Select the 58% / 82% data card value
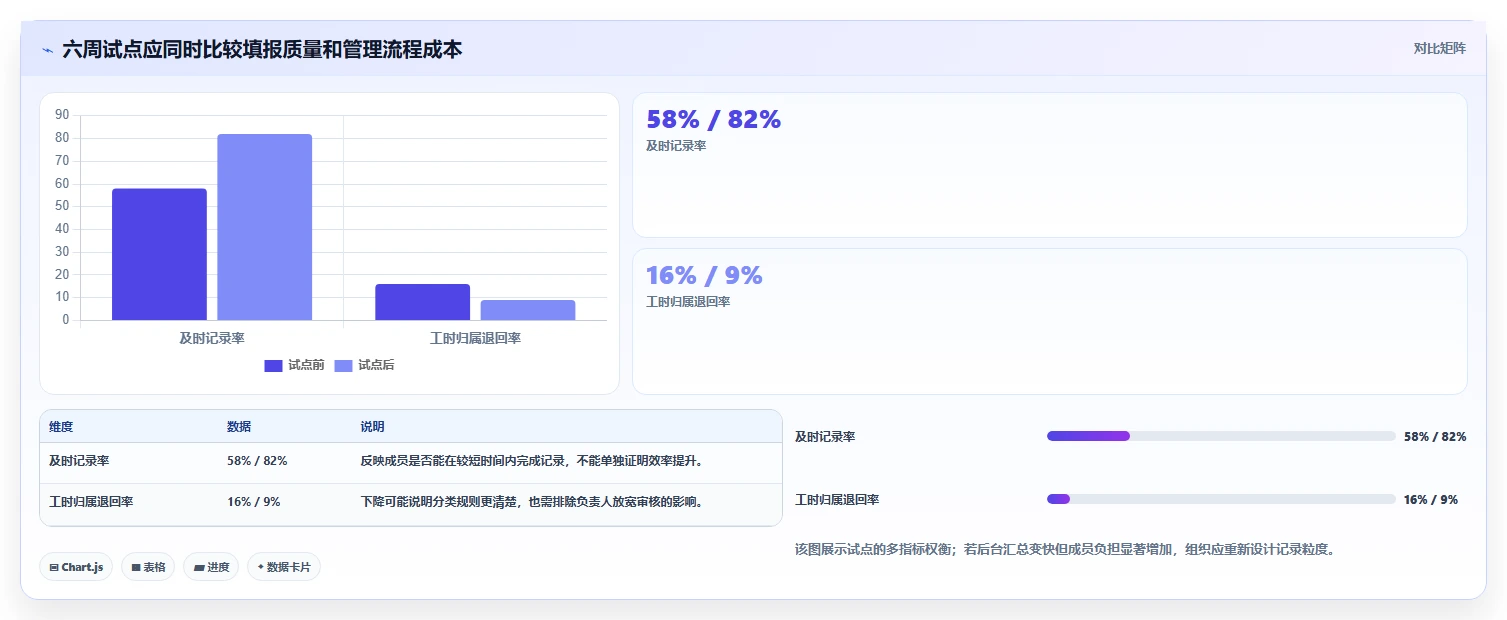This screenshot has height=620, width=1507. (713, 119)
